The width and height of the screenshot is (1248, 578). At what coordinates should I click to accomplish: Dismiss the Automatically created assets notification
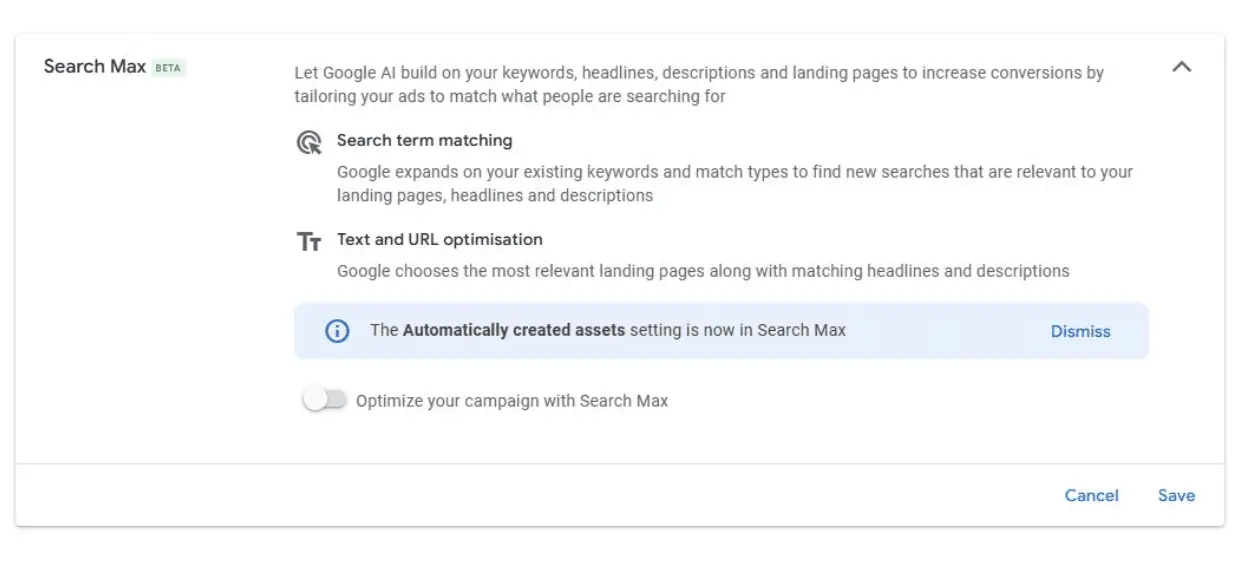click(x=1079, y=331)
